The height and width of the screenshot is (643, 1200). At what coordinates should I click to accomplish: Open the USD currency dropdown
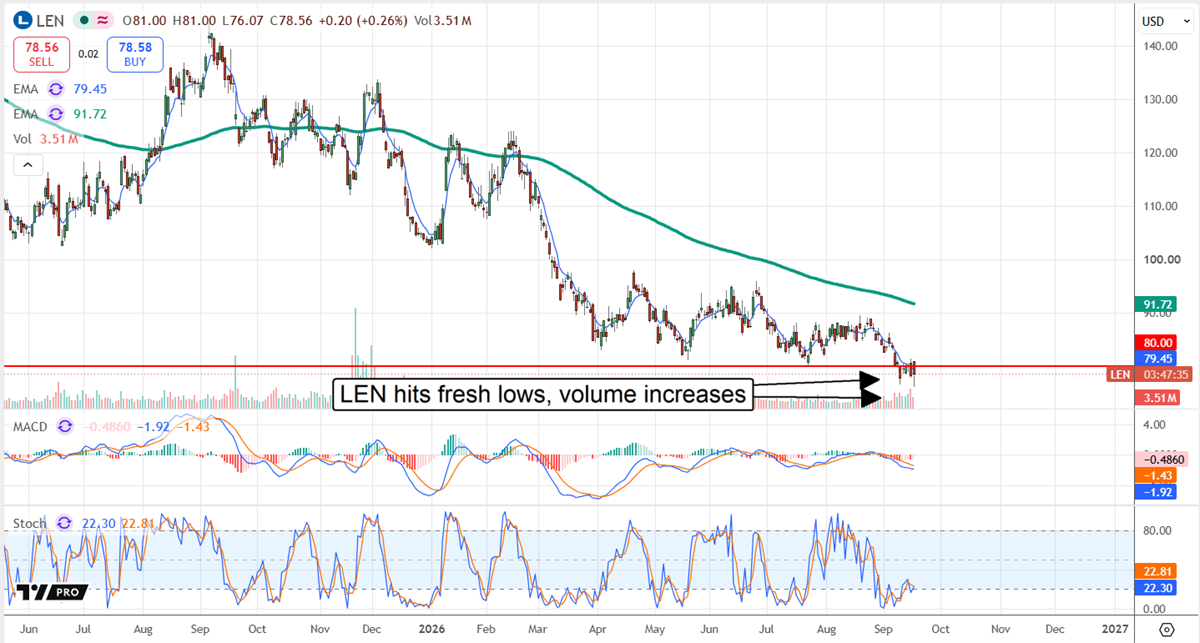[1164, 20]
